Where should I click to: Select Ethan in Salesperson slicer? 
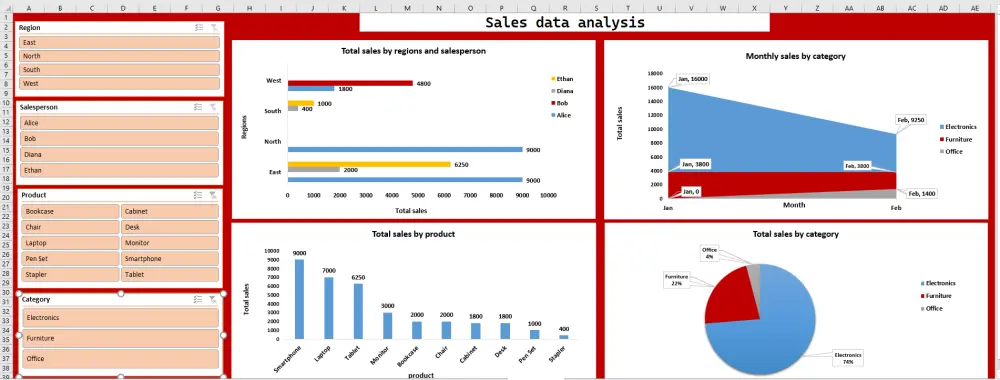point(119,170)
